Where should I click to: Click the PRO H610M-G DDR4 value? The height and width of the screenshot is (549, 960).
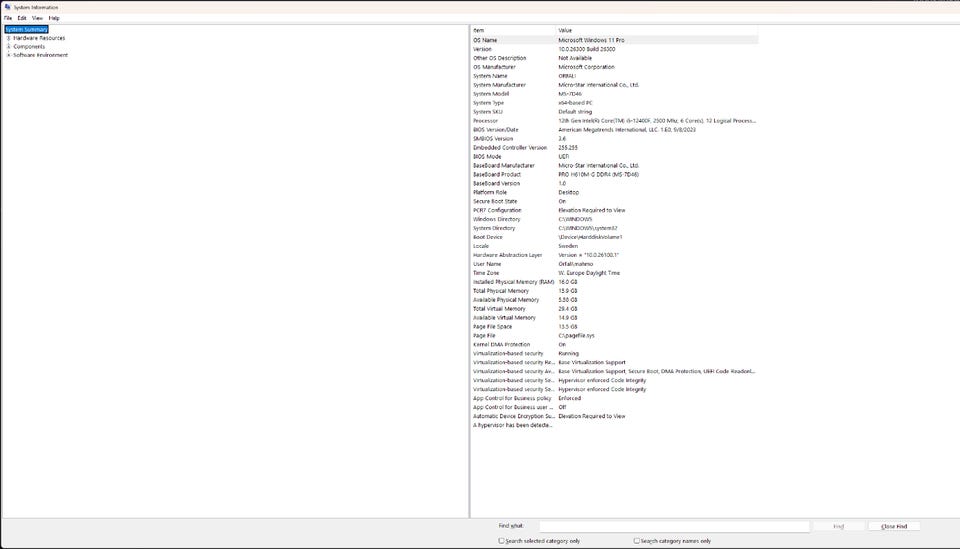coord(598,174)
